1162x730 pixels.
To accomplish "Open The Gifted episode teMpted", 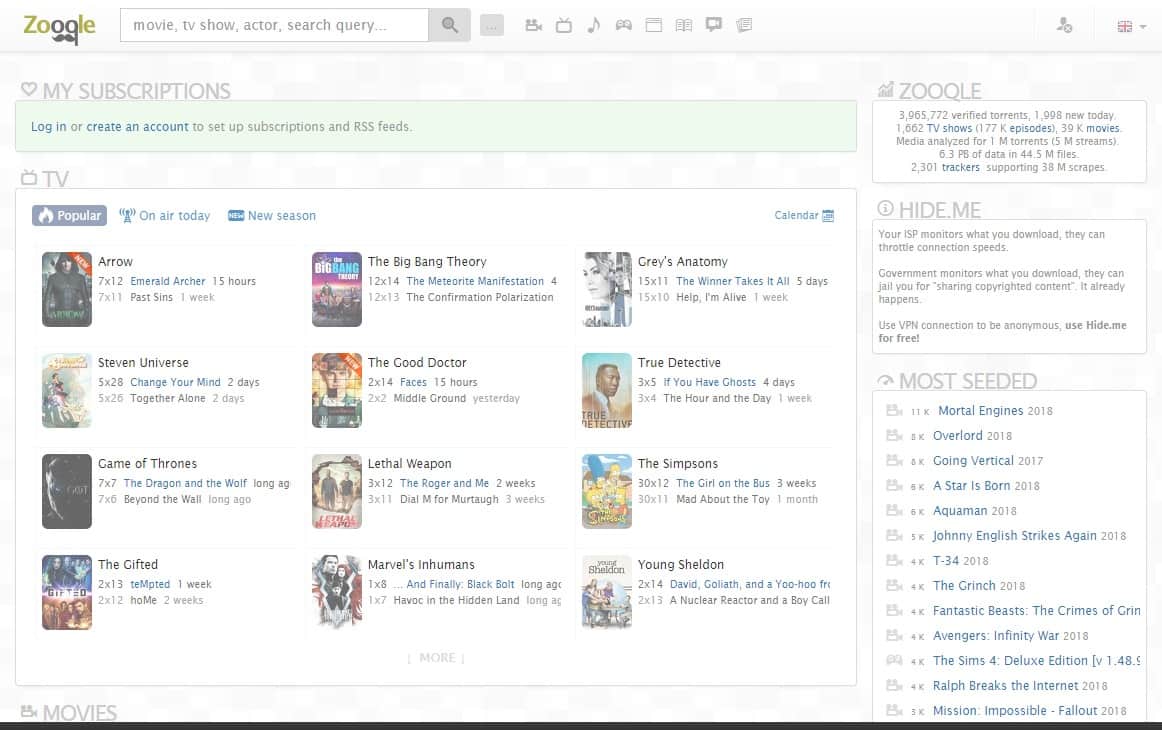I will (x=150, y=584).
